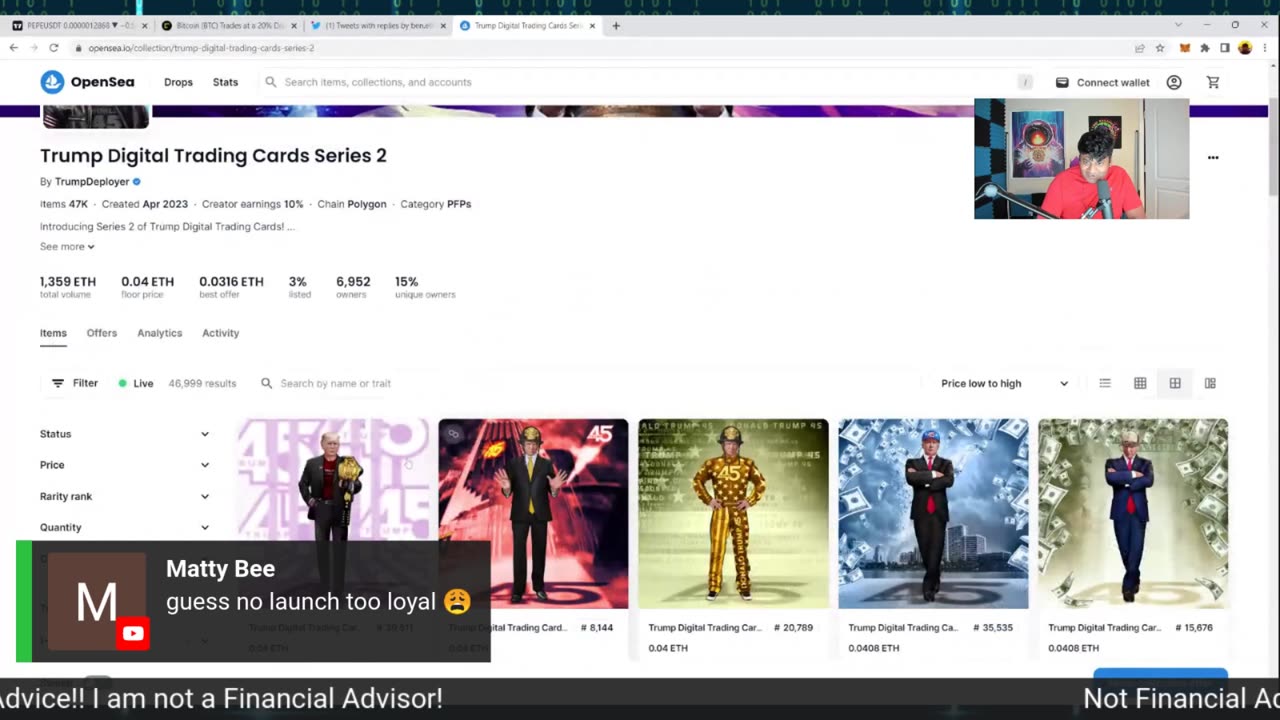
Task: Click the browser share page icon
Action: (1139, 48)
